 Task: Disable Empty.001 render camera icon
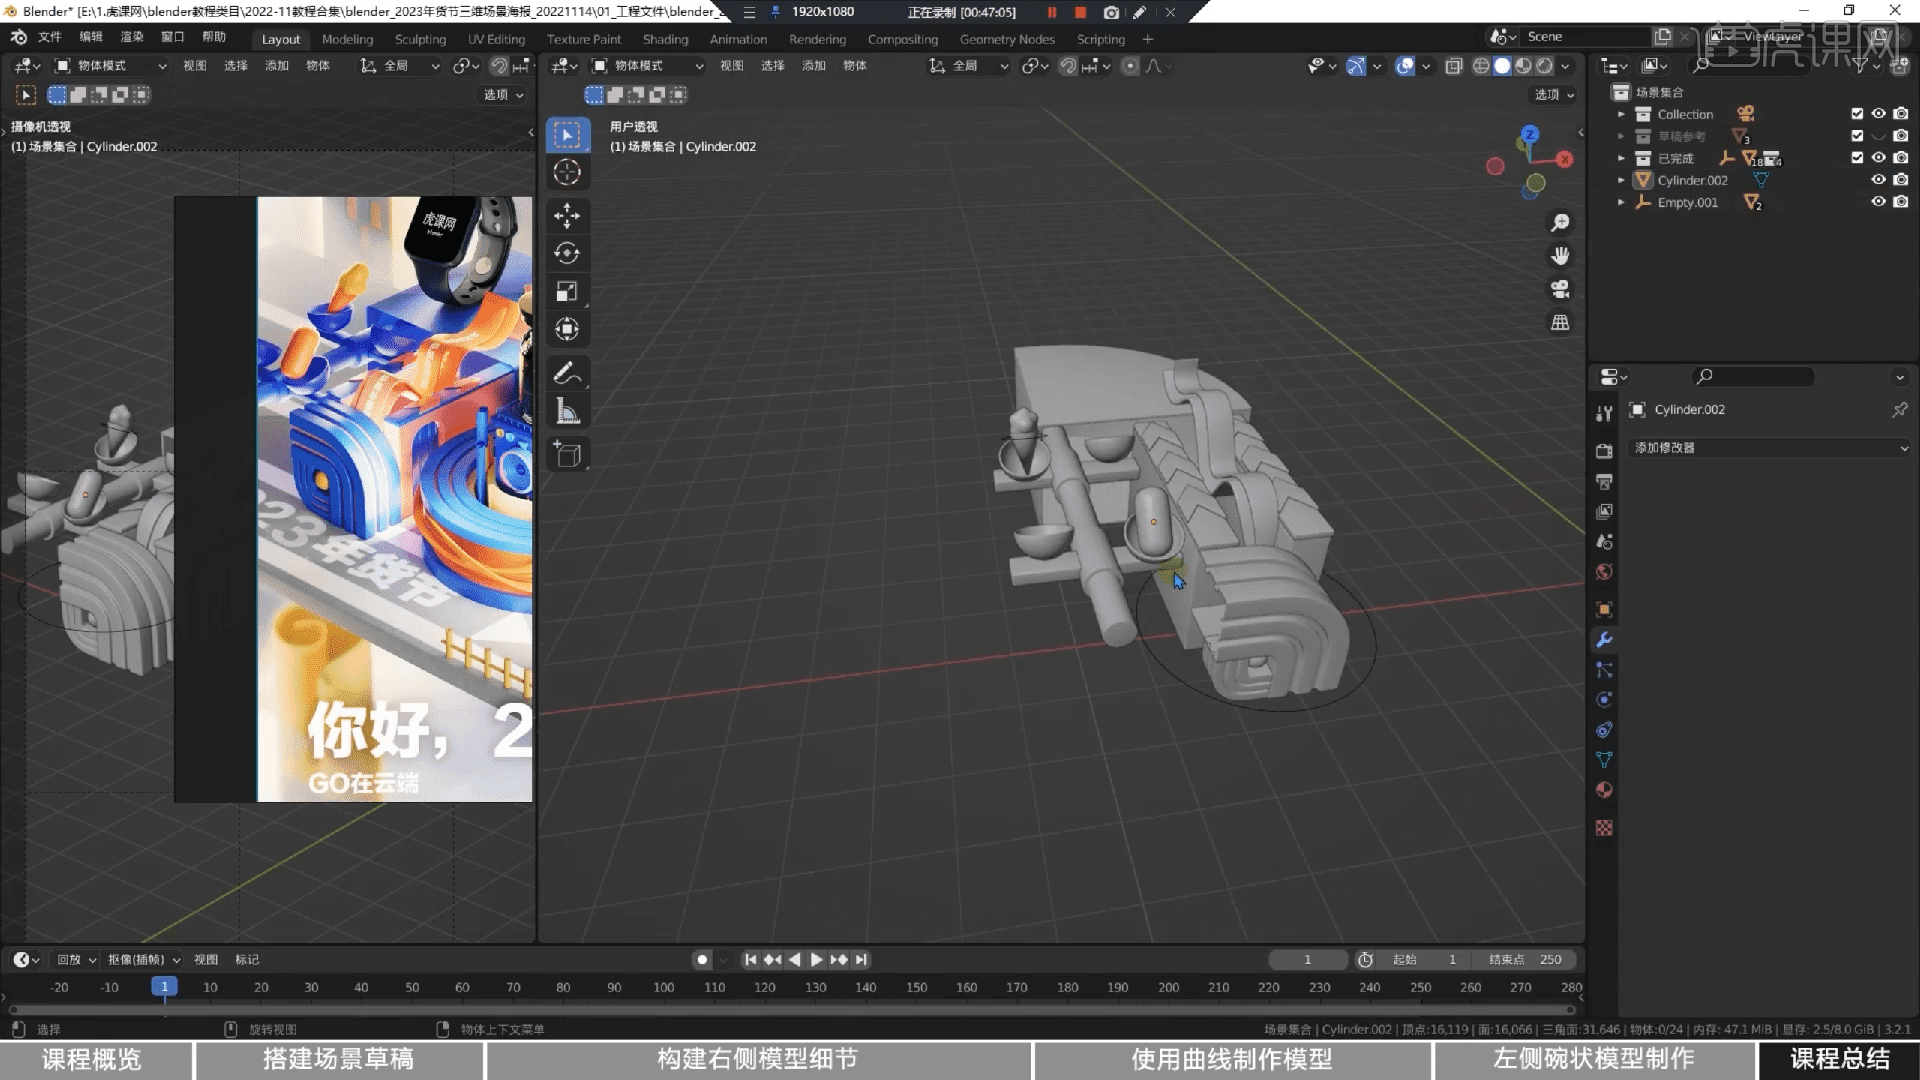pos(1901,202)
